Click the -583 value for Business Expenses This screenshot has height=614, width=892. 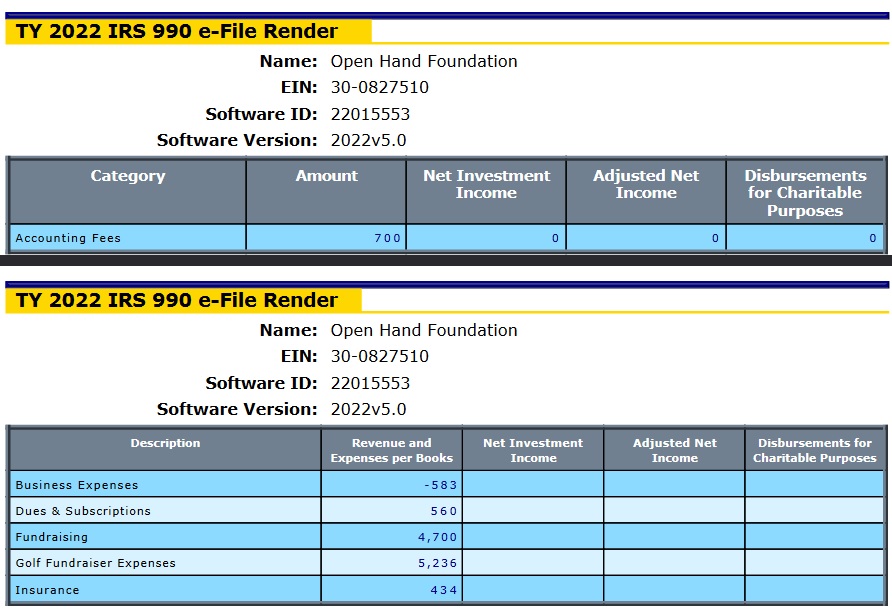coord(440,485)
